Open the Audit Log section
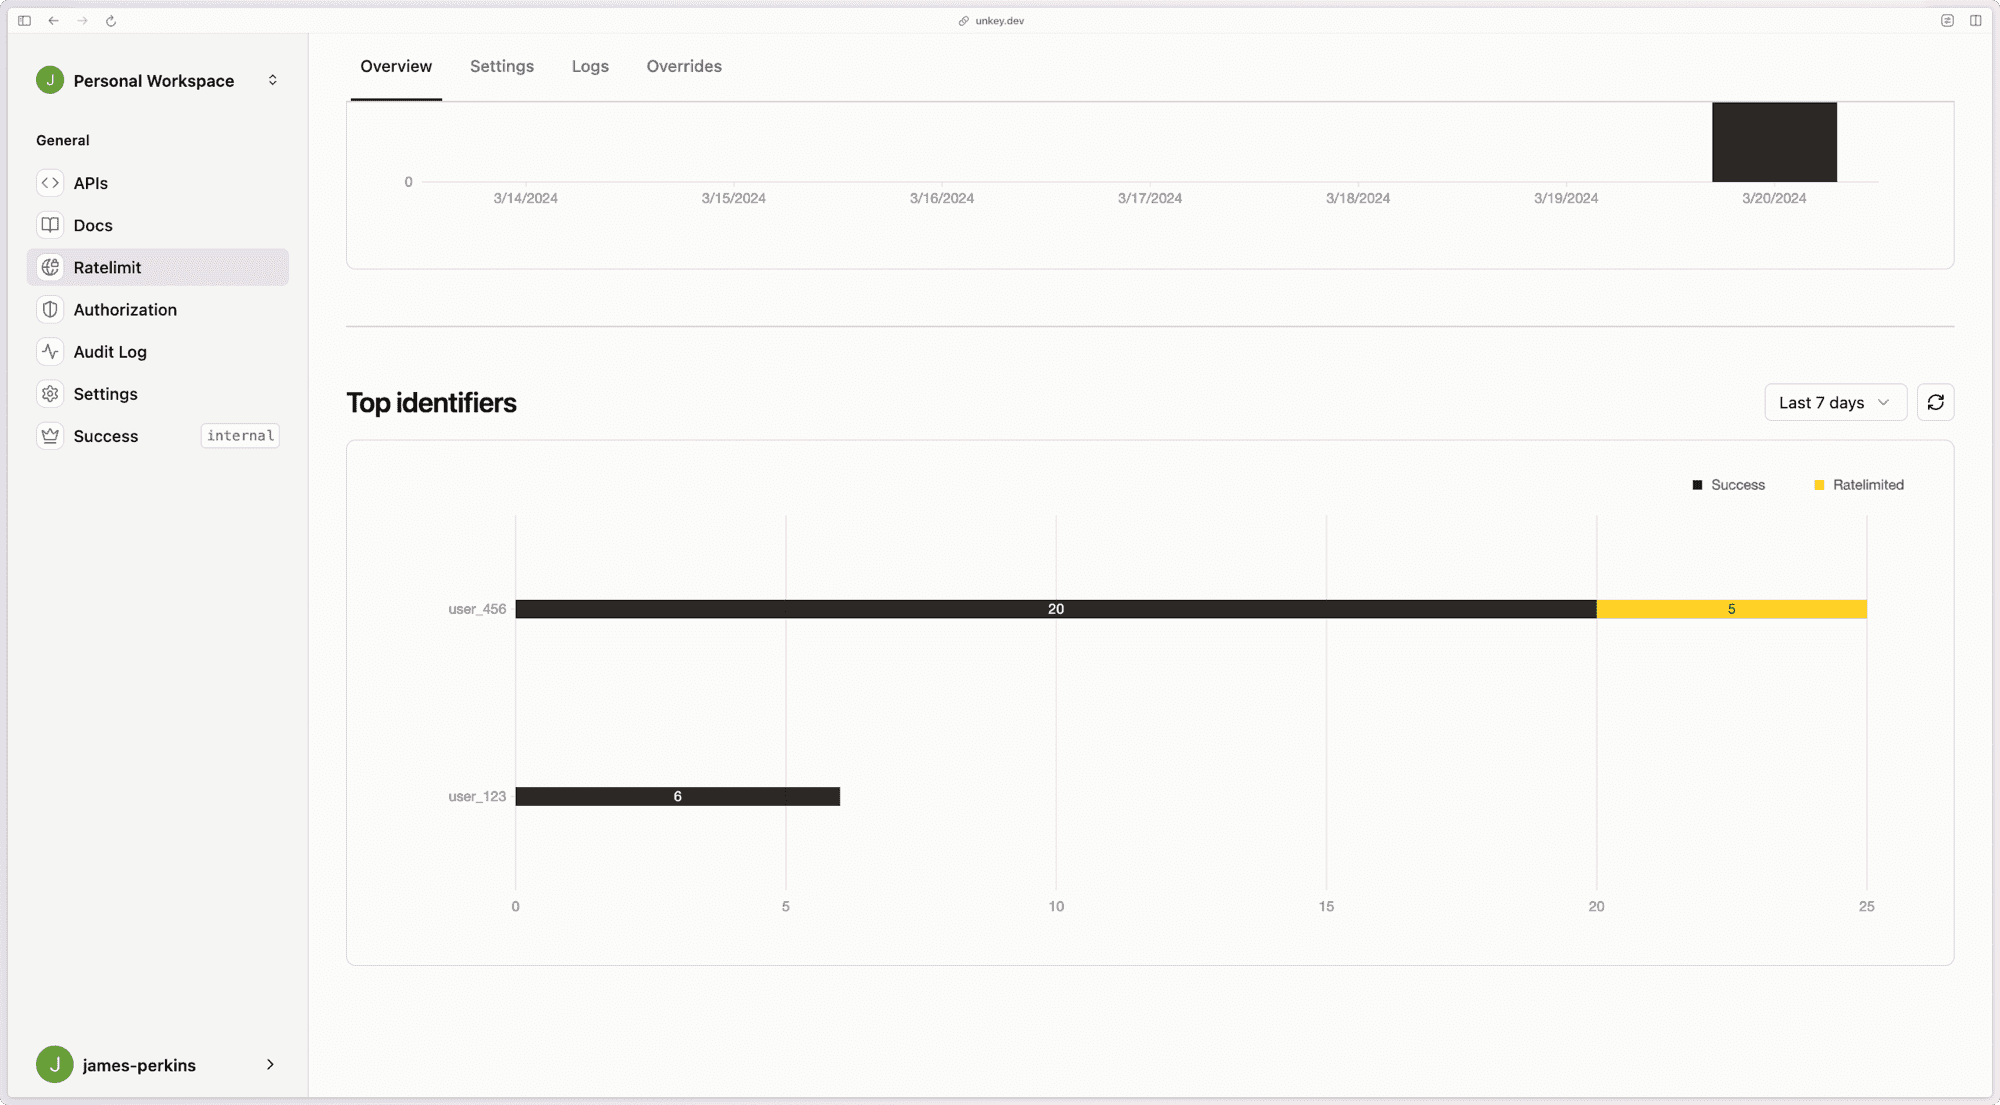 click(x=110, y=351)
